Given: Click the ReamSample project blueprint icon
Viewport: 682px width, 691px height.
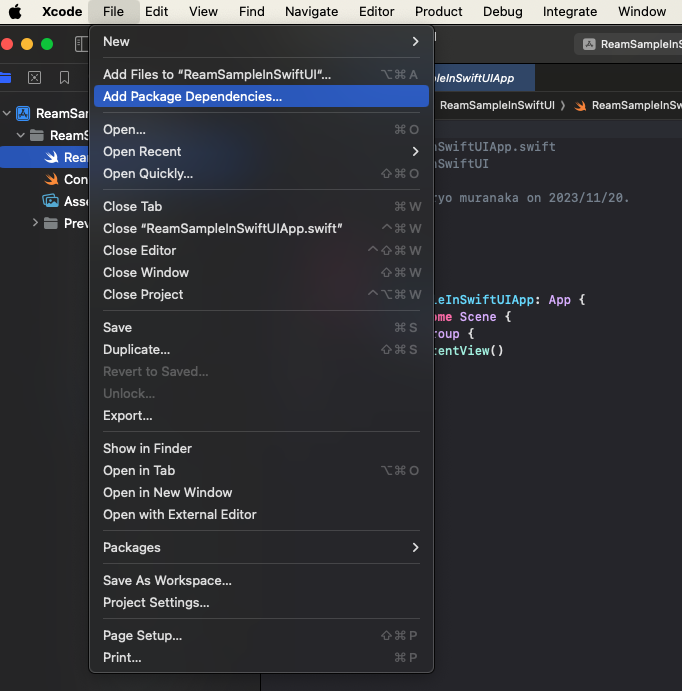Looking at the screenshot, I should coord(23,113).
